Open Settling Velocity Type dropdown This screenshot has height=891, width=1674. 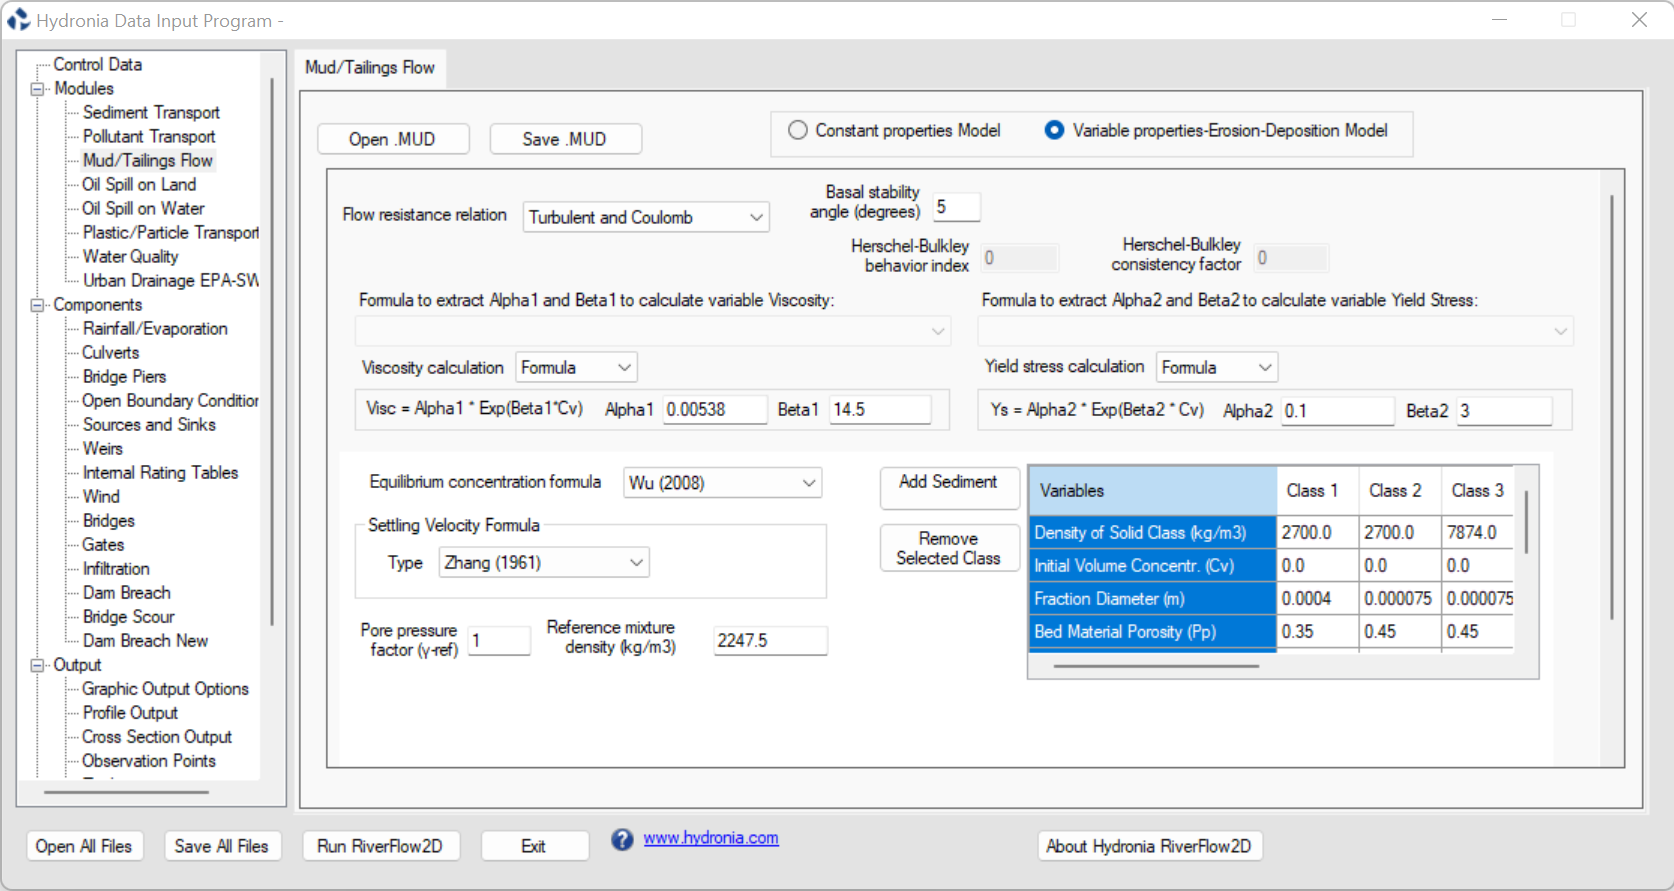pyautogui.click(x=544, y=562)
